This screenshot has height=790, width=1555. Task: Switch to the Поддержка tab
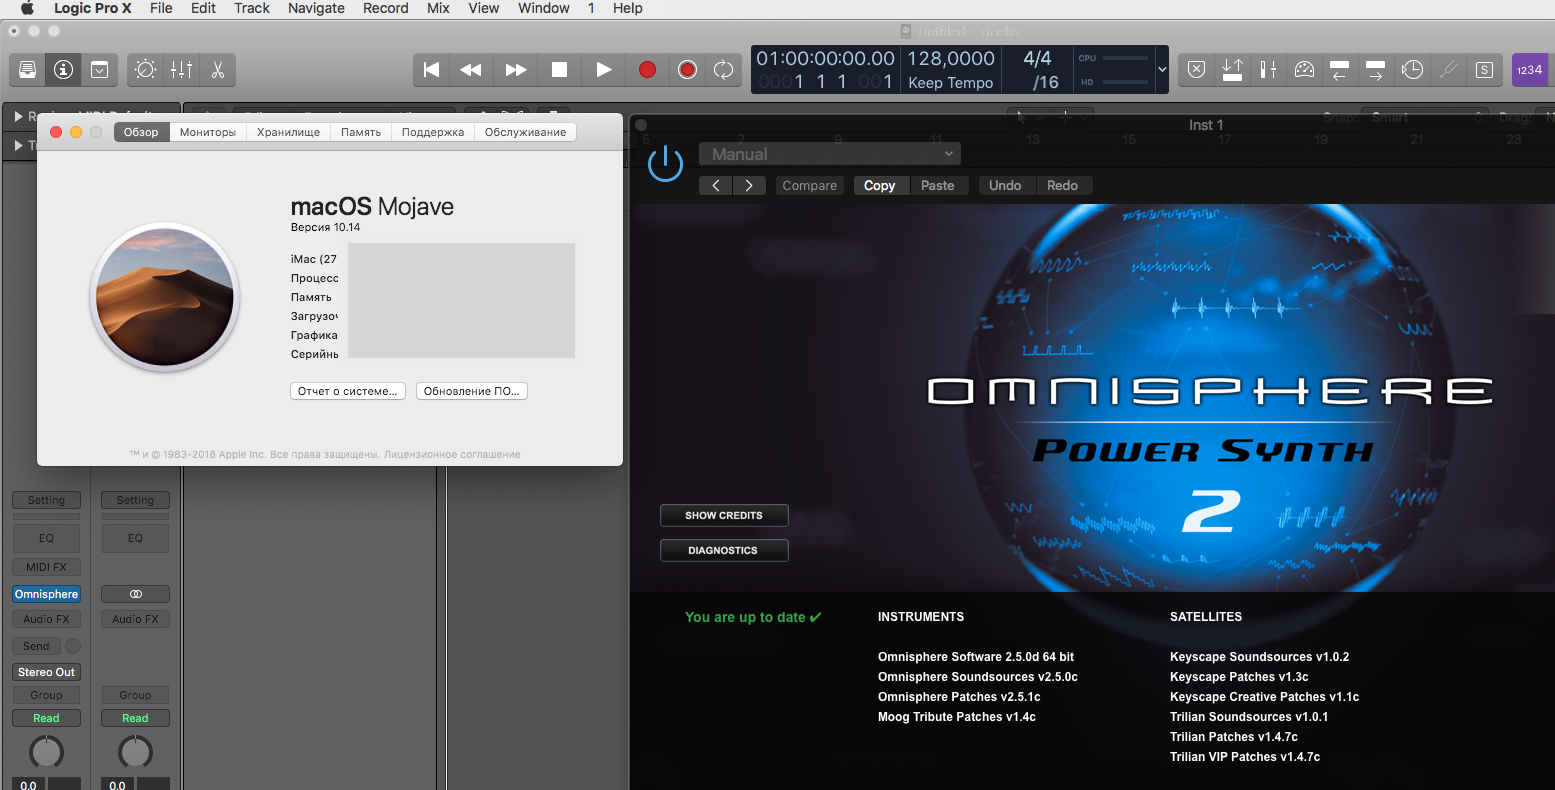pos(433,132)
